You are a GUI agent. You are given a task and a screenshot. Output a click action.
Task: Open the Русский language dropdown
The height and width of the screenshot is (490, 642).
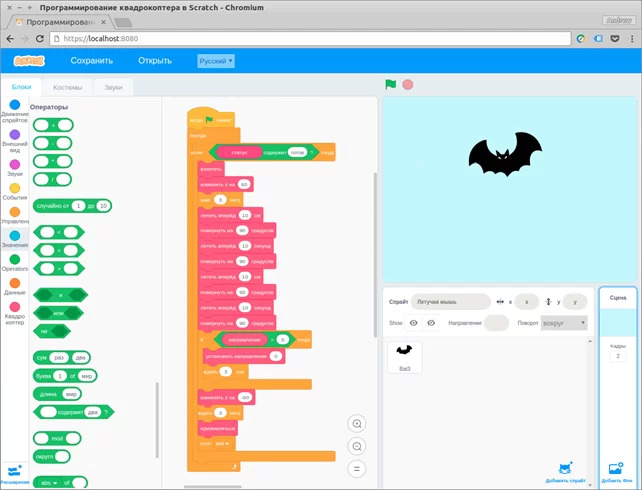[x=216, y=61]
